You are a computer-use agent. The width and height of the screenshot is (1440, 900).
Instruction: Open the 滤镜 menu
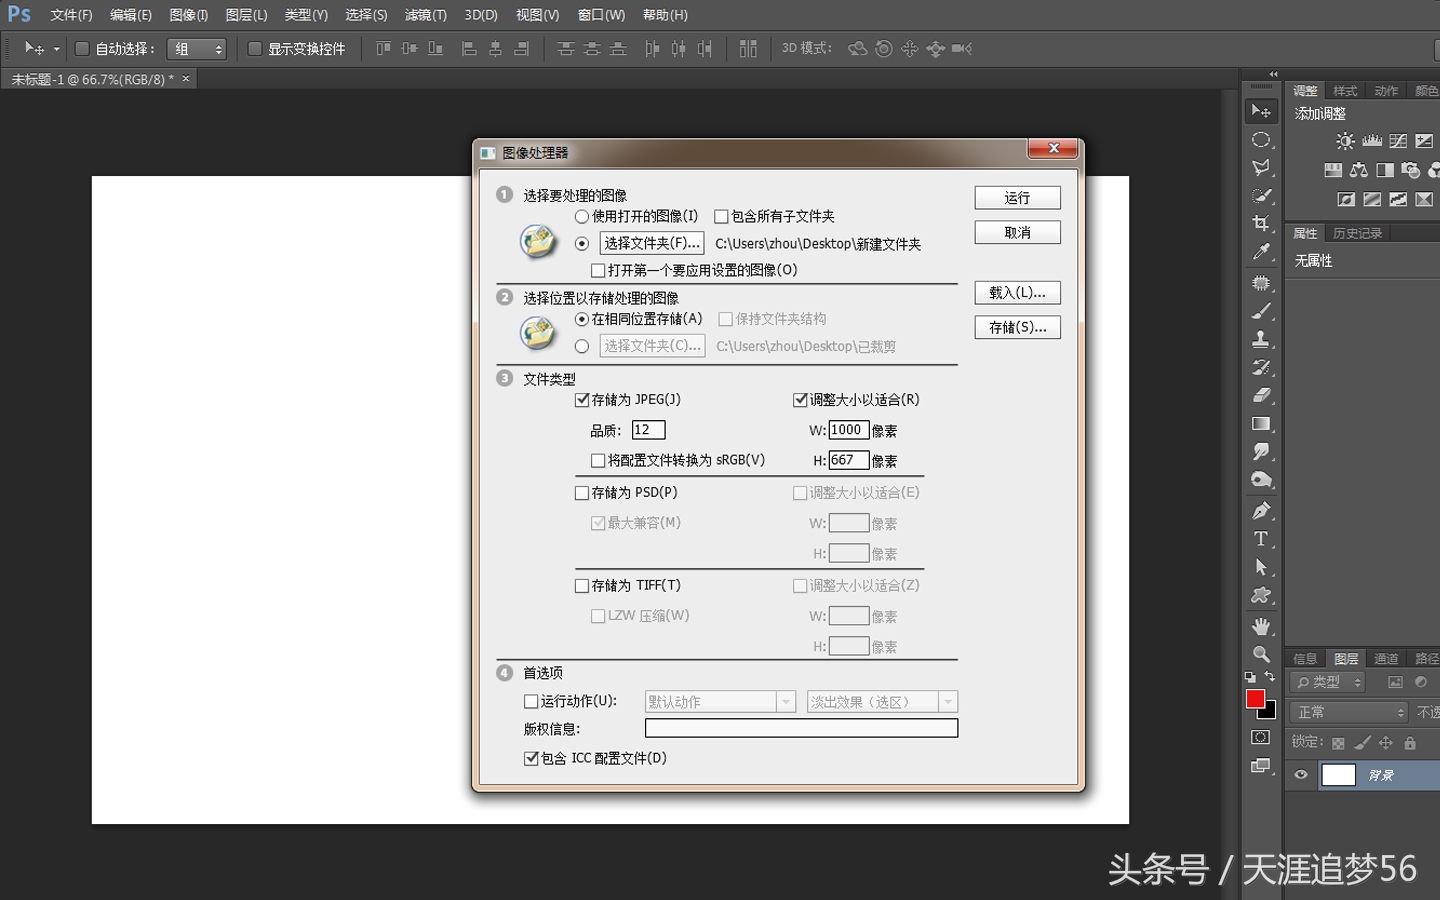click(426, 15)
